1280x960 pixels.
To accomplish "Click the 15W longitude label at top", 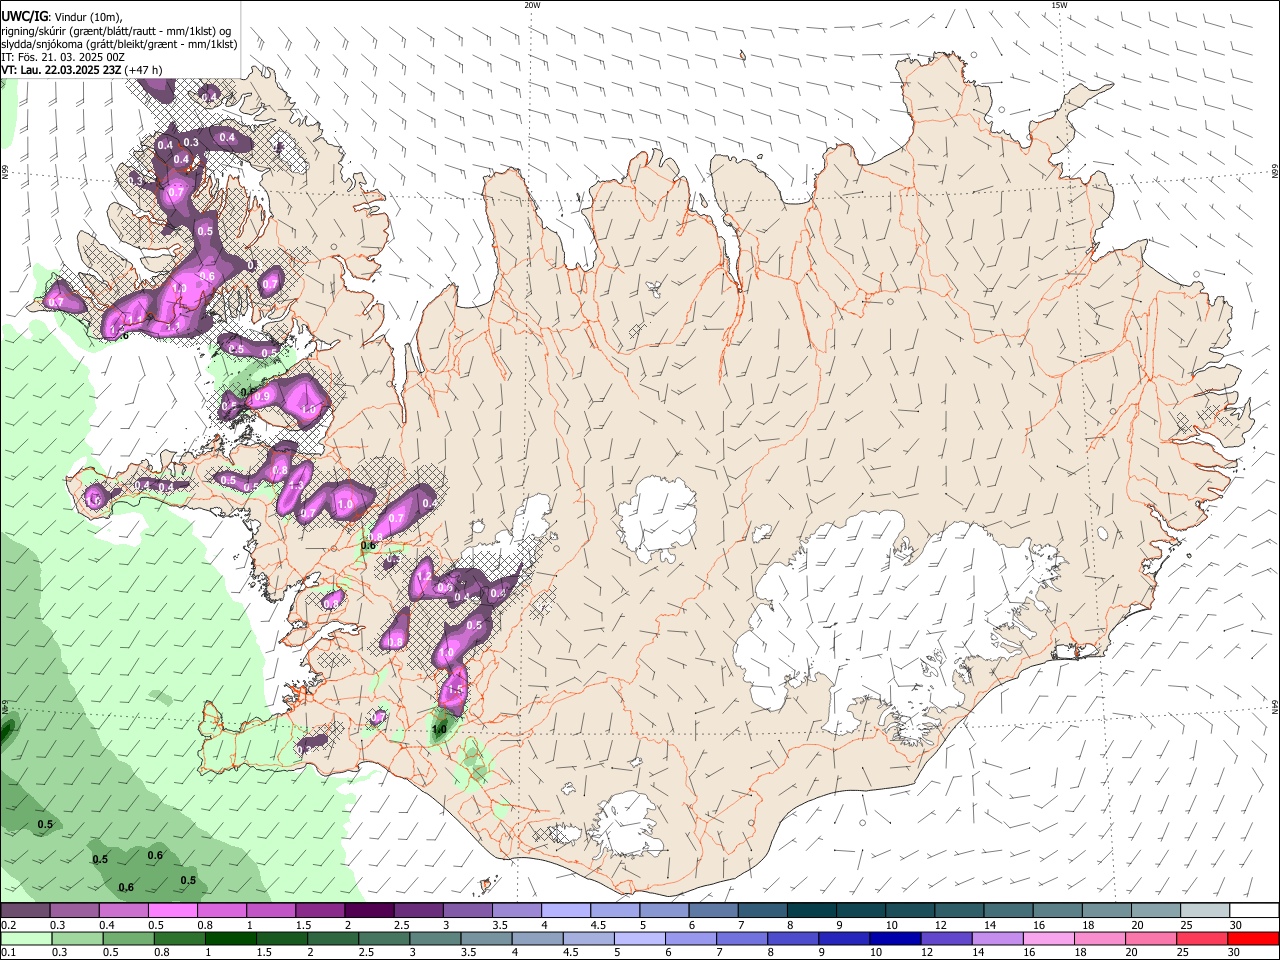I will pyautogui.click(x=1059, y=5).
